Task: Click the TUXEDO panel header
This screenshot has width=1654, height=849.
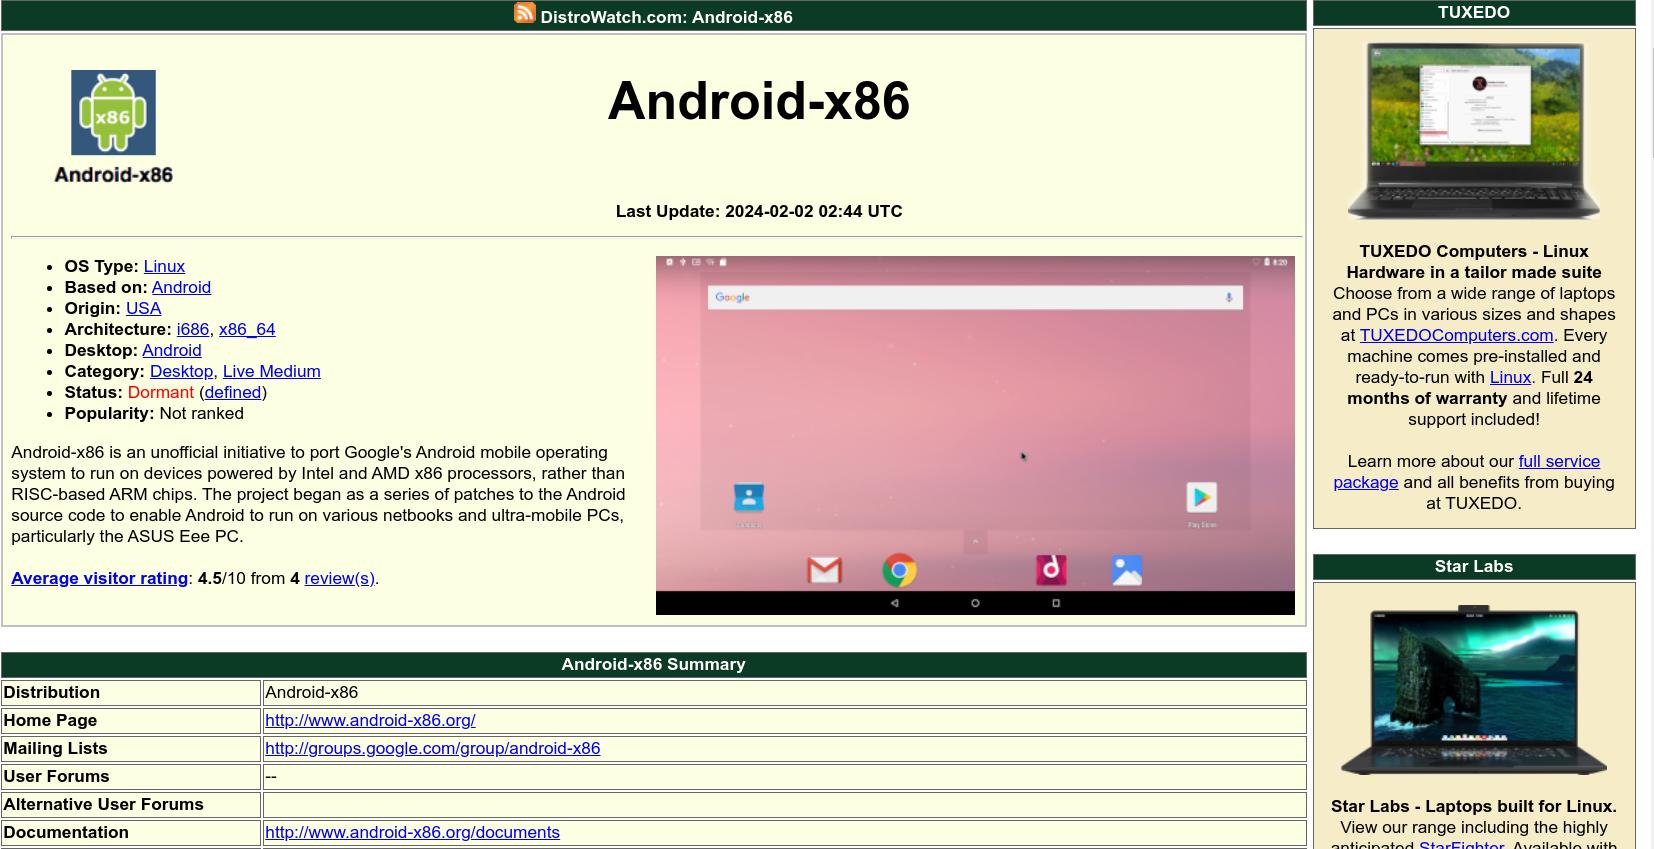Action: [1474, 12]
